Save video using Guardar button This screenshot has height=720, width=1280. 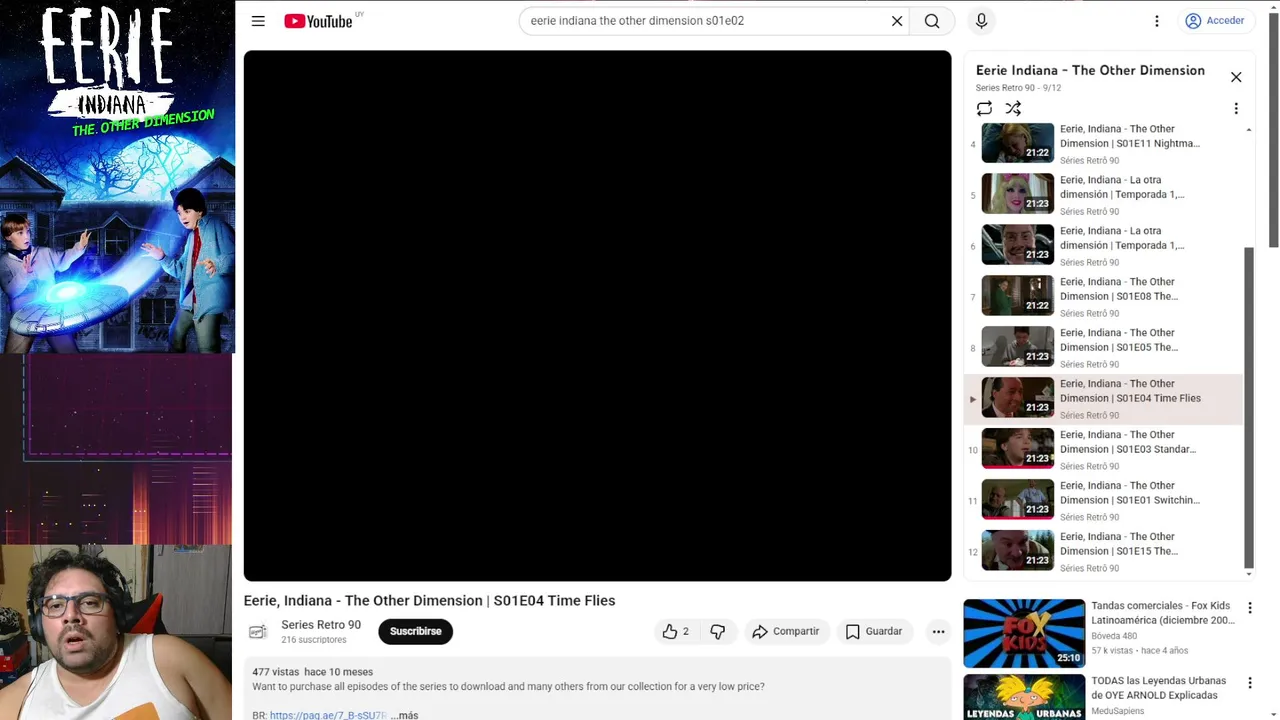874,631
